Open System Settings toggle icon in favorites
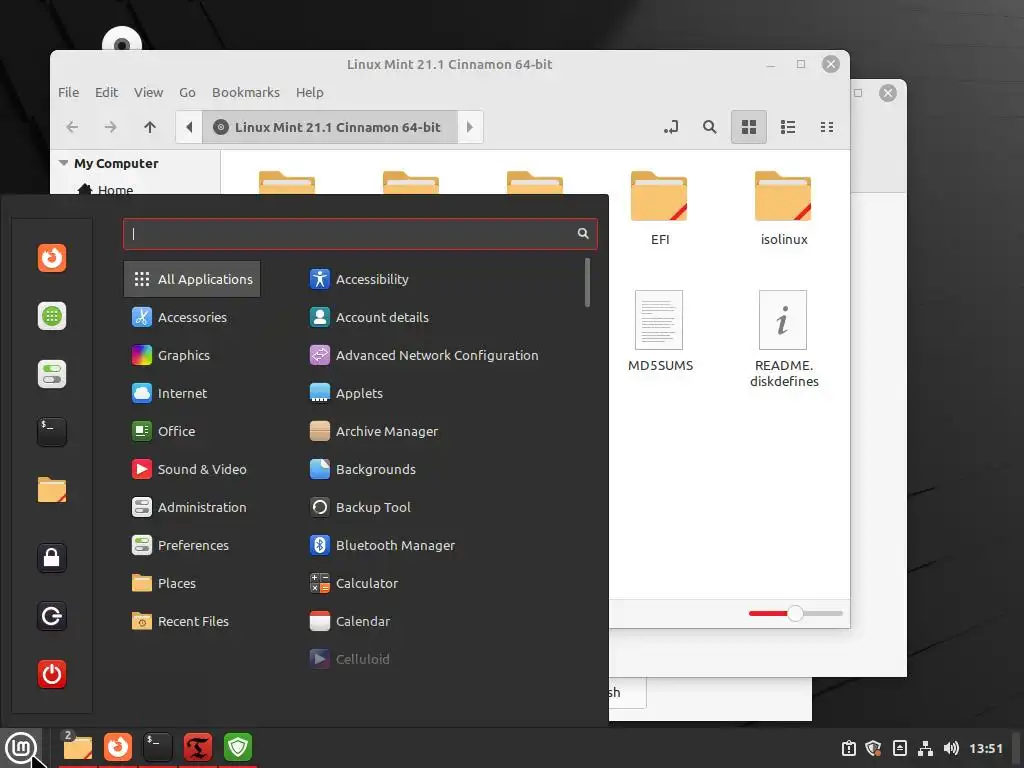Viewport: 1024px width, 768px height. point(52,374)
